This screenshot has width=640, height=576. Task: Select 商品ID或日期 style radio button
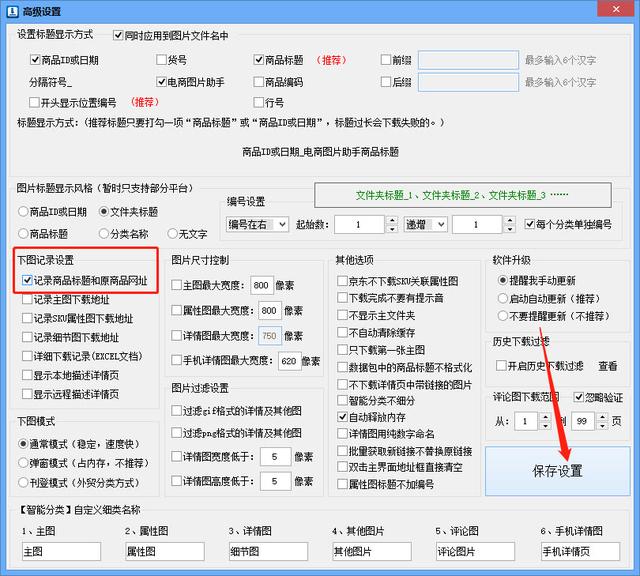coord(25,212)
